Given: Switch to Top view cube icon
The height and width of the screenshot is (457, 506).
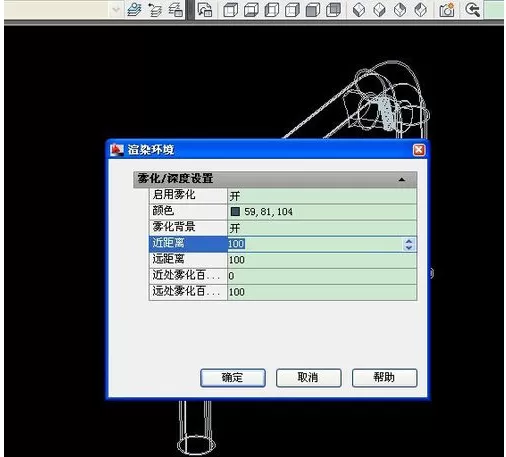Looking at the screenshot, I should pos(230,10).
